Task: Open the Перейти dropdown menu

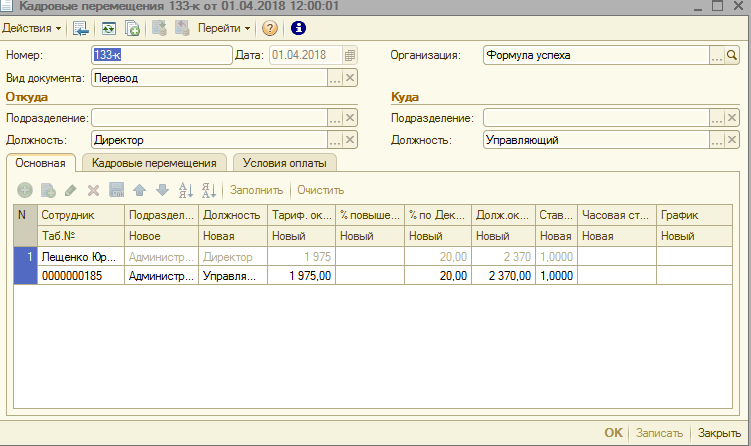Action: [x=225, y=28]
